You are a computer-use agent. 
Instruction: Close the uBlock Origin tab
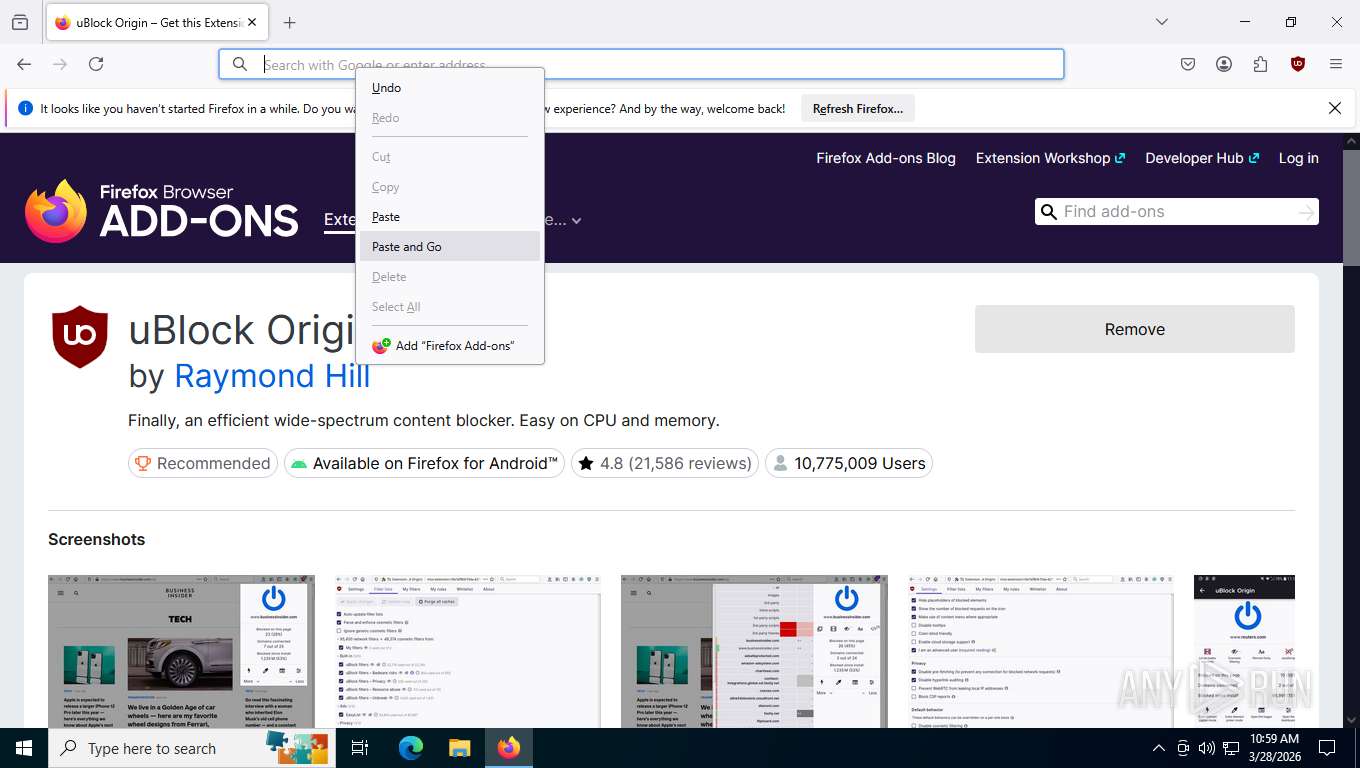251,22
